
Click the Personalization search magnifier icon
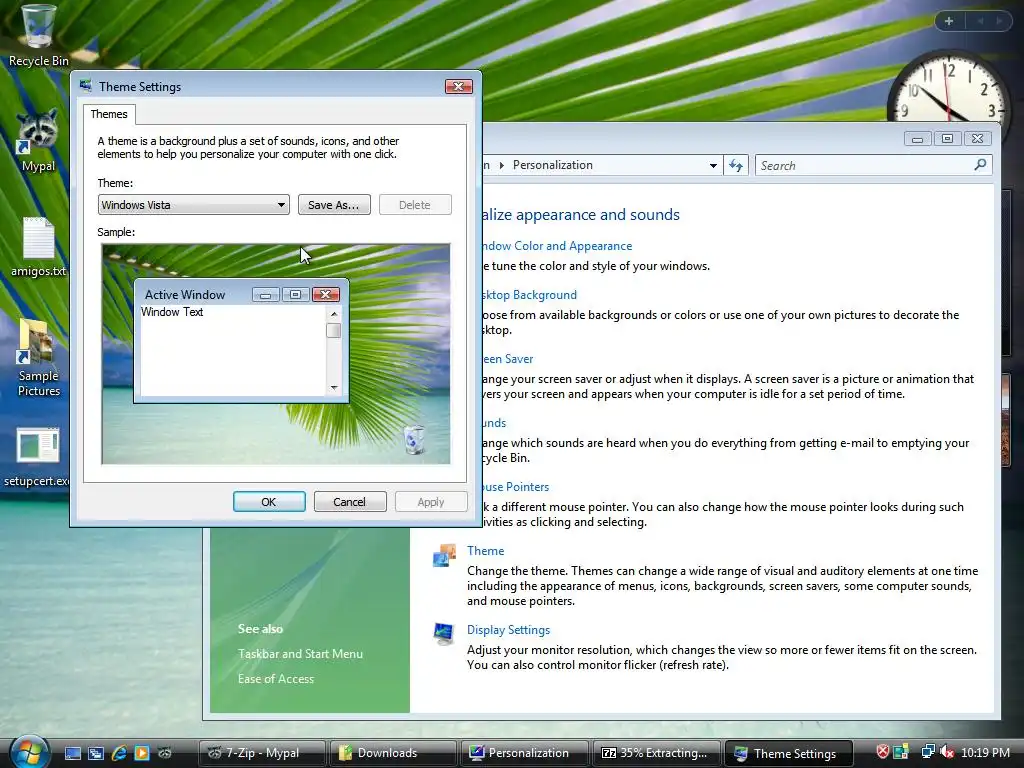coord(980,165)
